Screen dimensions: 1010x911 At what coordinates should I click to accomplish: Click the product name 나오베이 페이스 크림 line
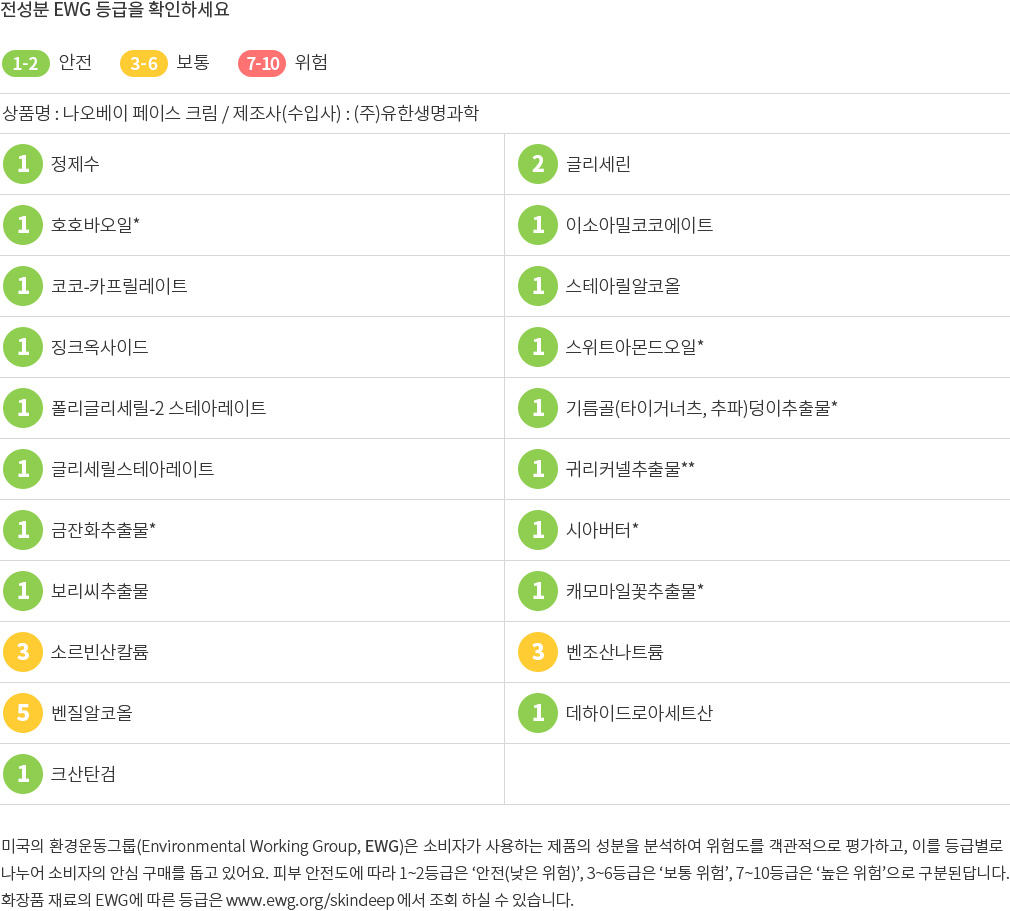click(240, 113)
